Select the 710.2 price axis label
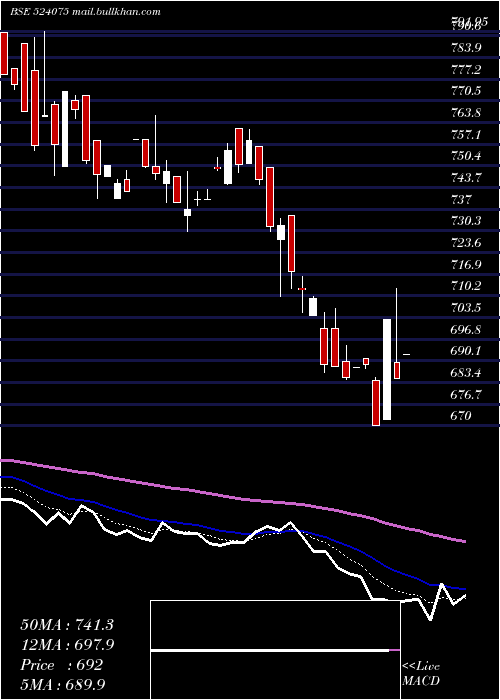 click(466, 286)
